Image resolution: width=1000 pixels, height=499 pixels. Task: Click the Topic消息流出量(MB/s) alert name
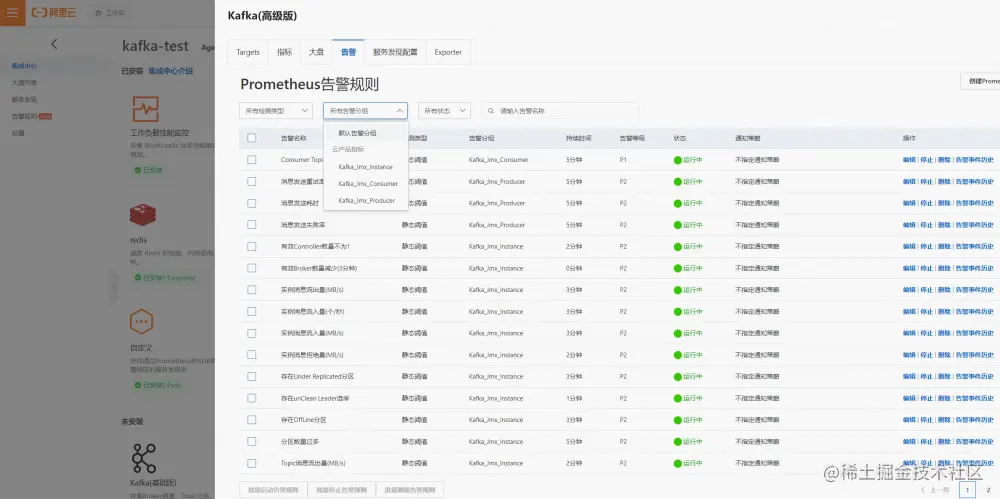click(x=312, y=463)
